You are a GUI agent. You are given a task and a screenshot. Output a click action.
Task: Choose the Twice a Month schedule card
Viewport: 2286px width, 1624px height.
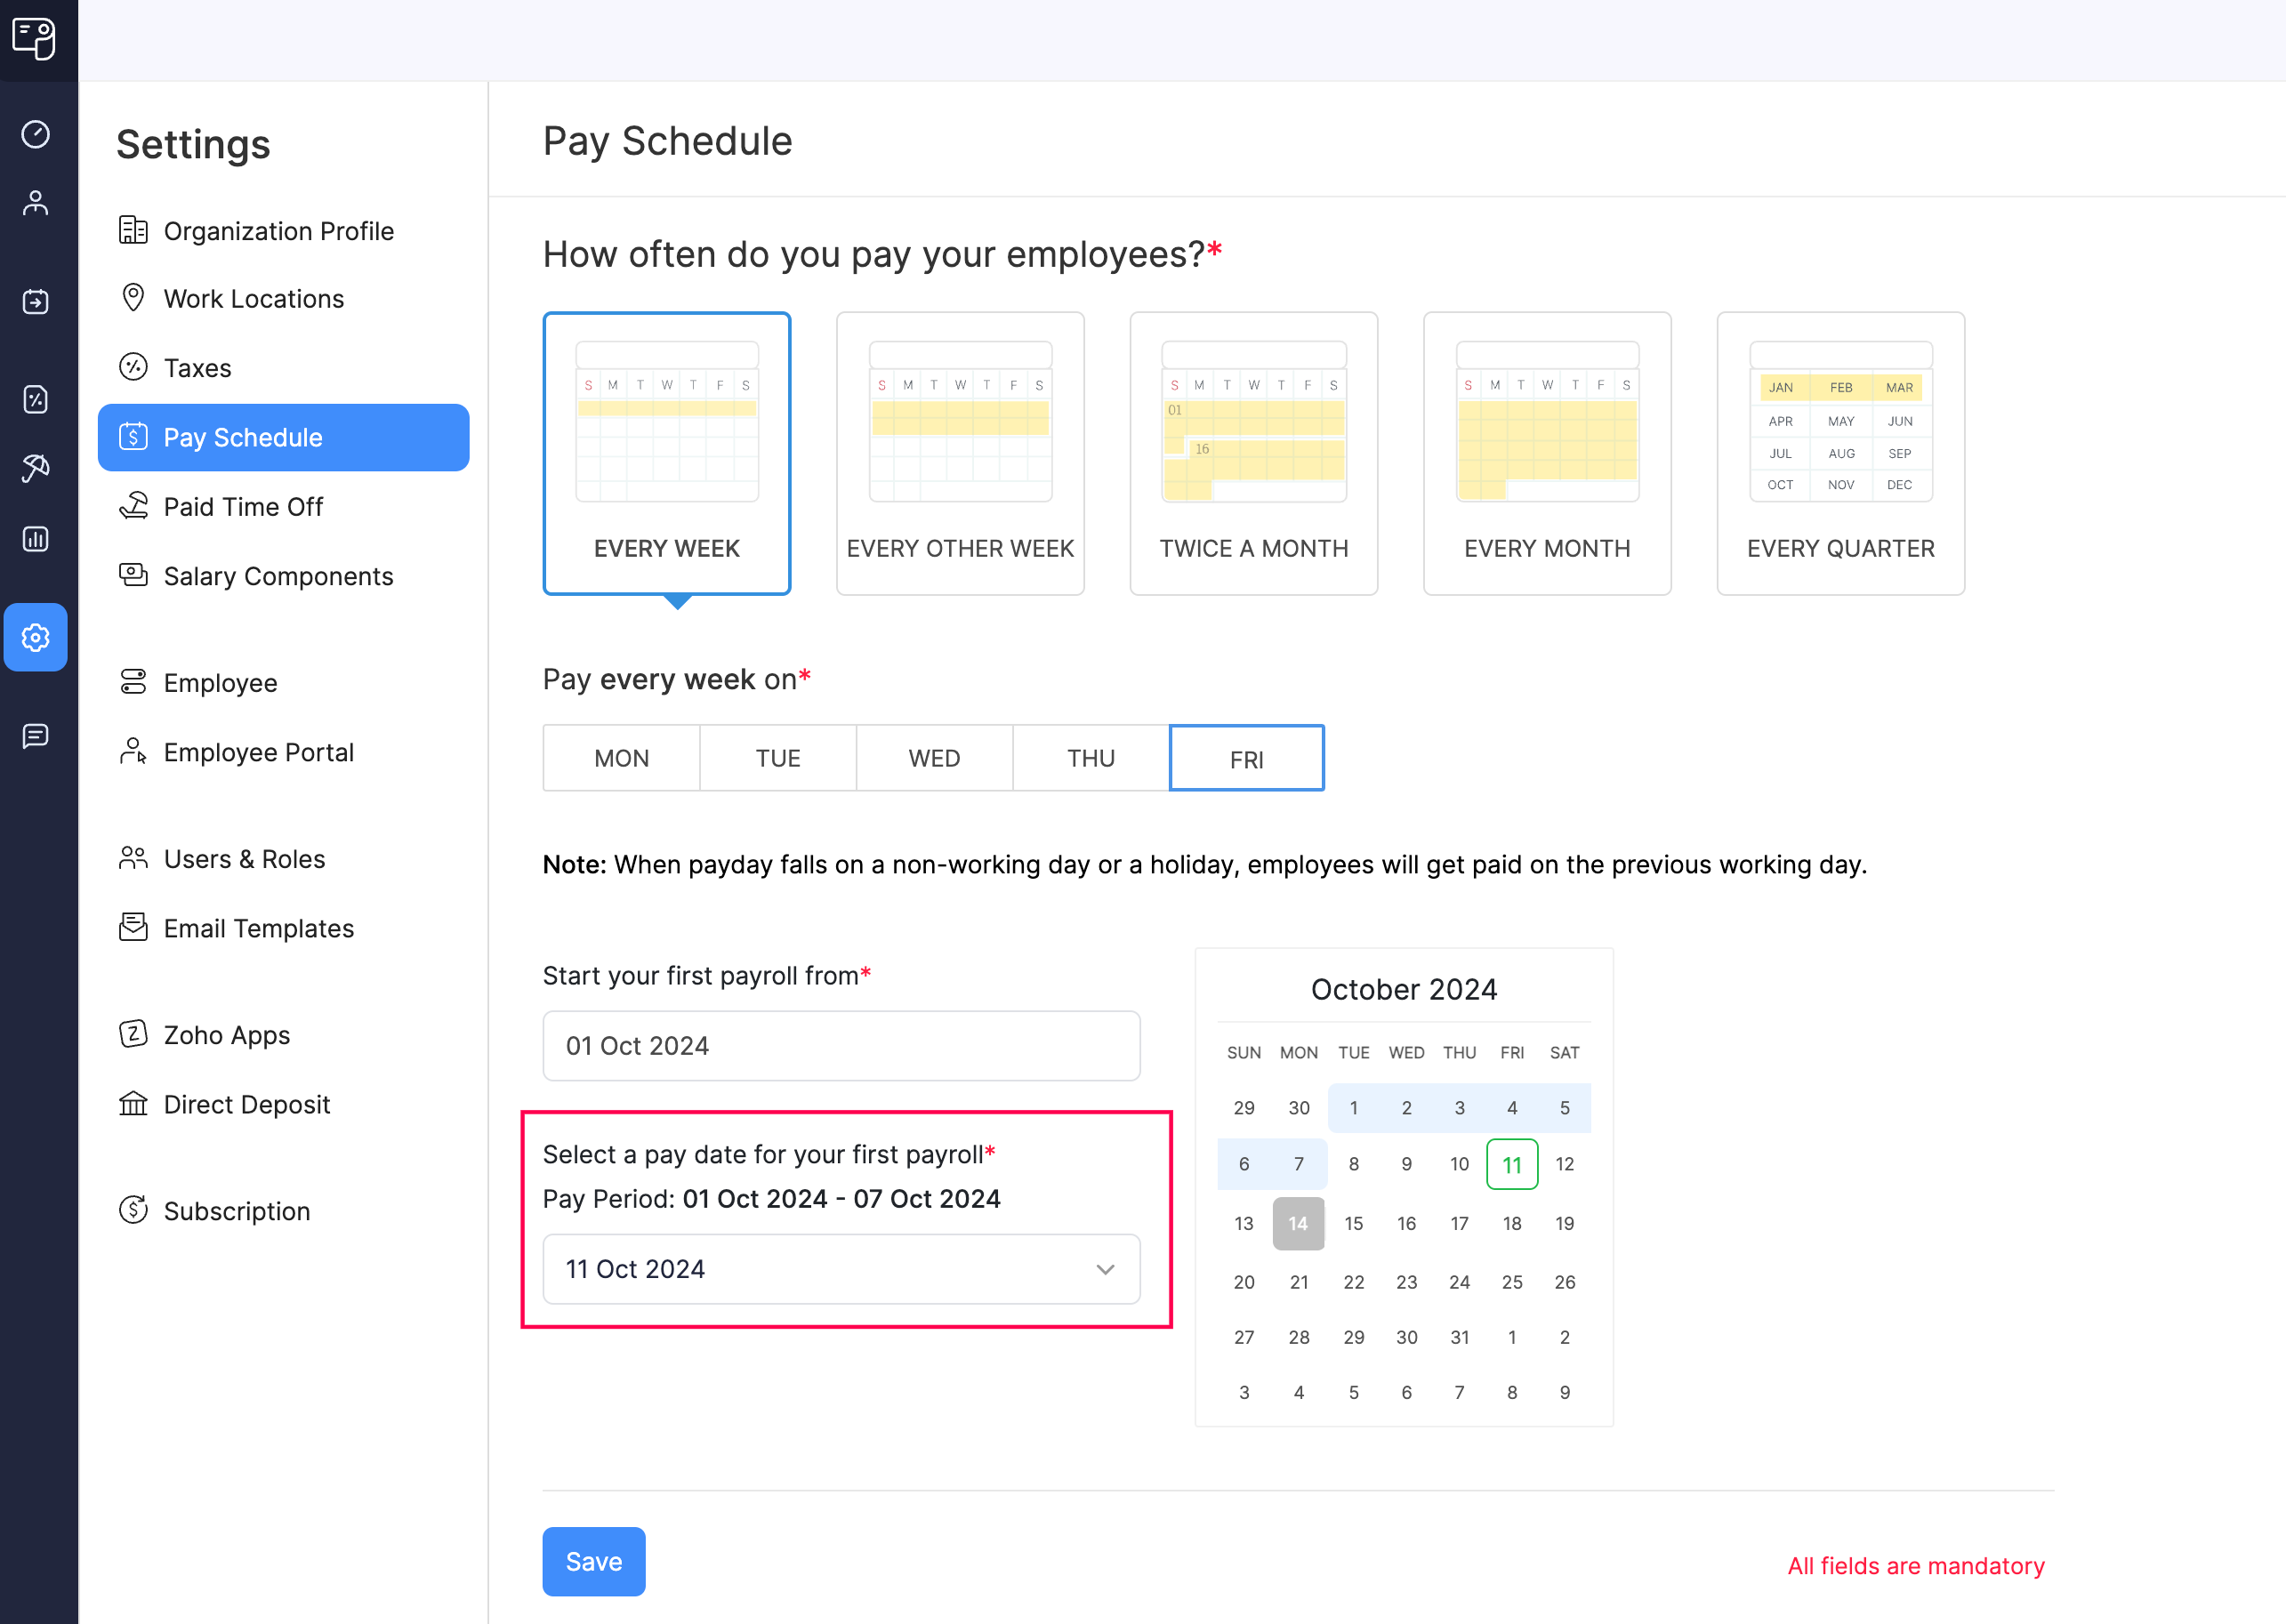[x=1253, y=453]
